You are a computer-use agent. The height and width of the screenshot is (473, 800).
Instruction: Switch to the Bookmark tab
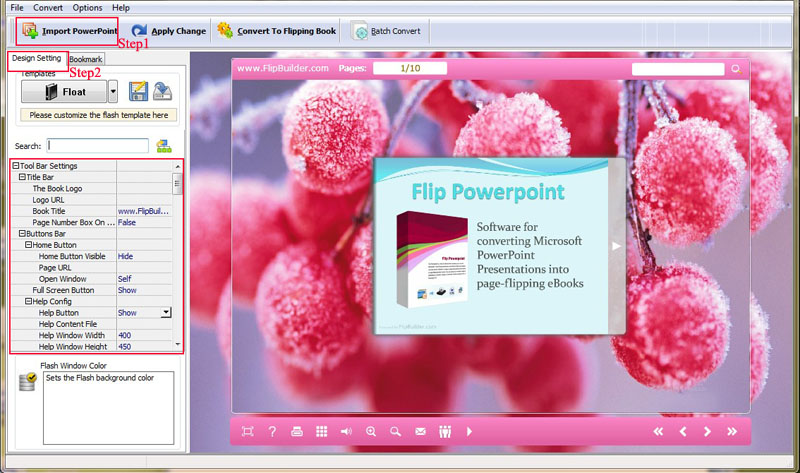(x=86, y=59)
